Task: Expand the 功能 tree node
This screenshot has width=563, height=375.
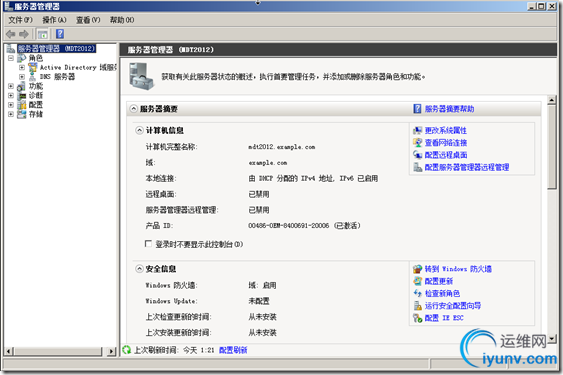Action: (x=11, y=86)
